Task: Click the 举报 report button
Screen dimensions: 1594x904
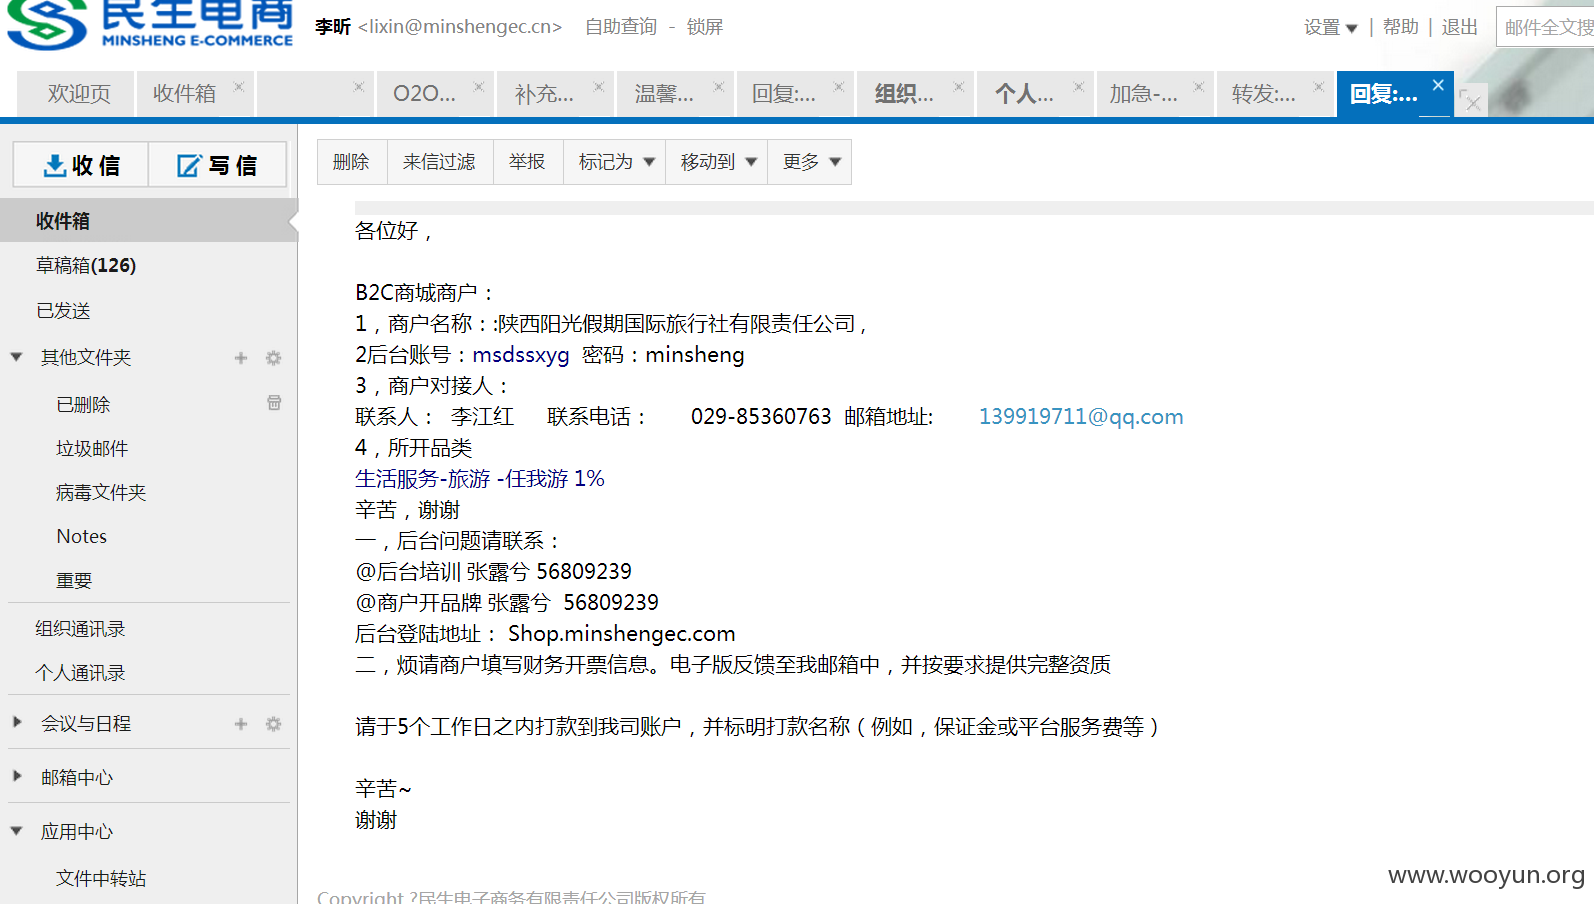Action: pyautogui.click(x=527, y=162)
